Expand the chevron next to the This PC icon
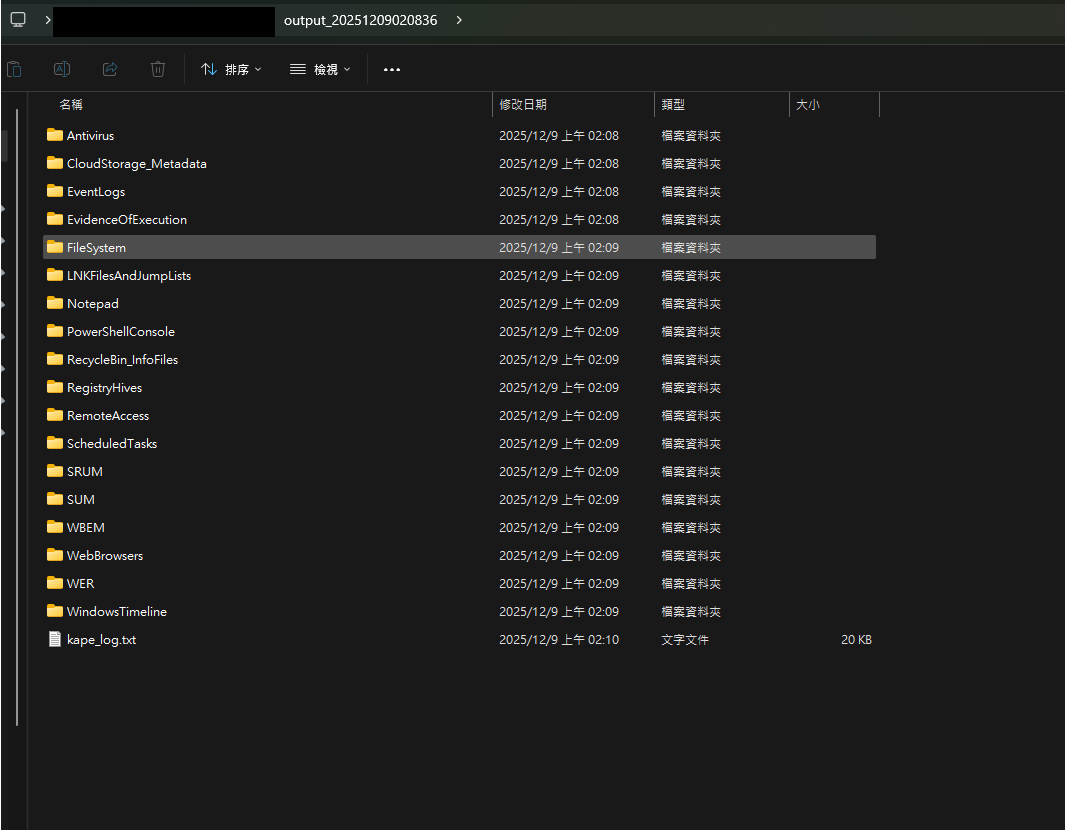This screenshot has width=1065, height=830. click(47, 20)
